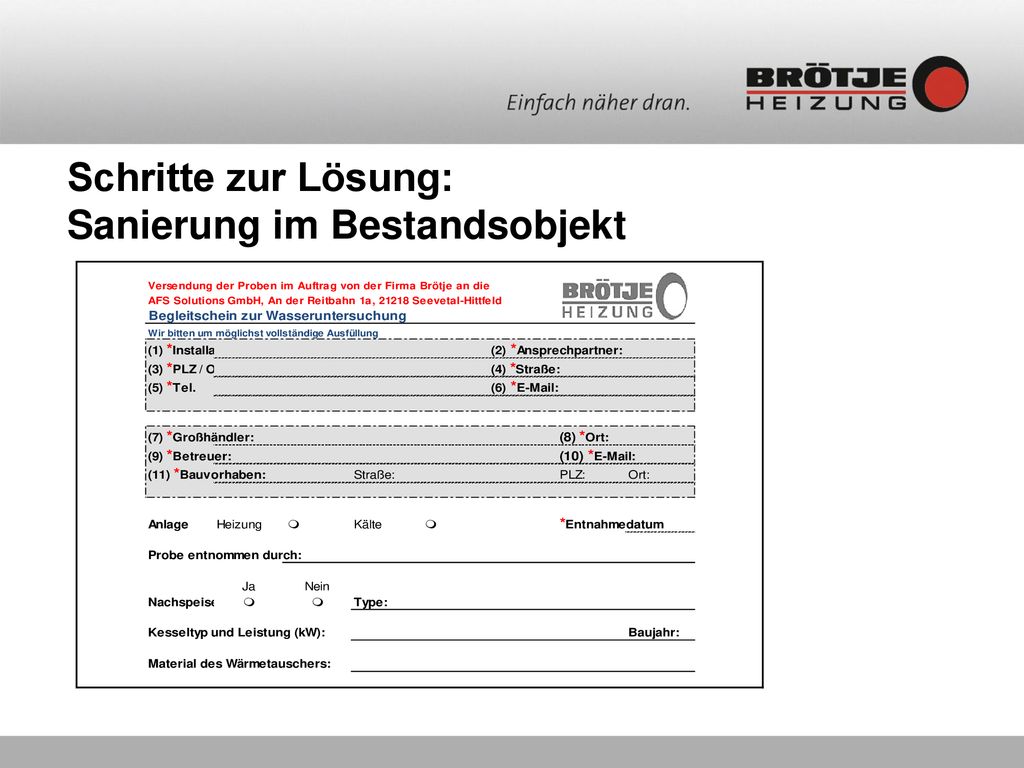Click the slide title 'Schritte zur Lösung:'
Viewport: 1024px width, 768px height.
pyautogui.click(x=260, y=177)
